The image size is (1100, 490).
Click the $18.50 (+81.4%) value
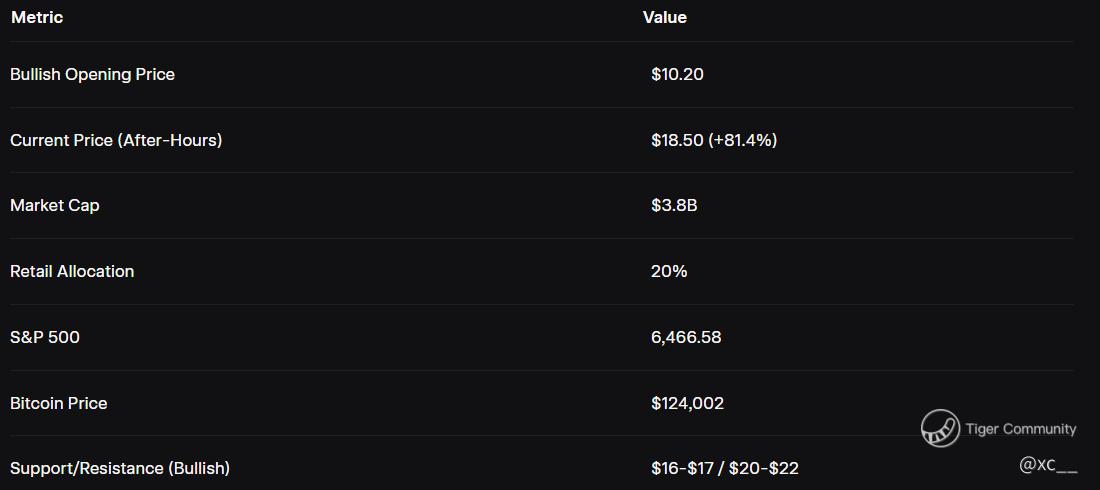click(x=713, y=140)
